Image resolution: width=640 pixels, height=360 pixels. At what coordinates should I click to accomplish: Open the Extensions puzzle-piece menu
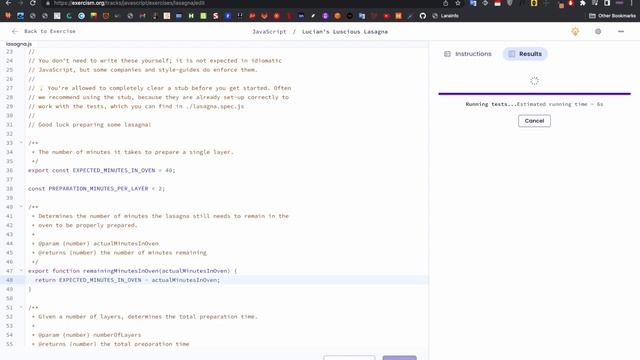click(x=583, y=3)
